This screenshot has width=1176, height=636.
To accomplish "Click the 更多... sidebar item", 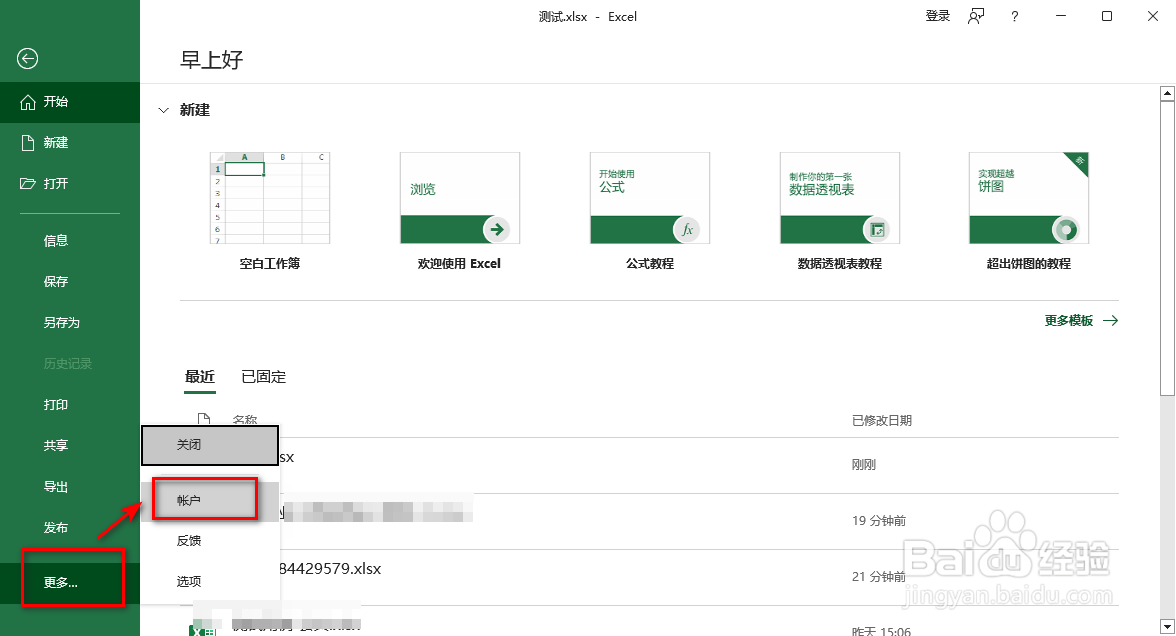I will 70,583.
